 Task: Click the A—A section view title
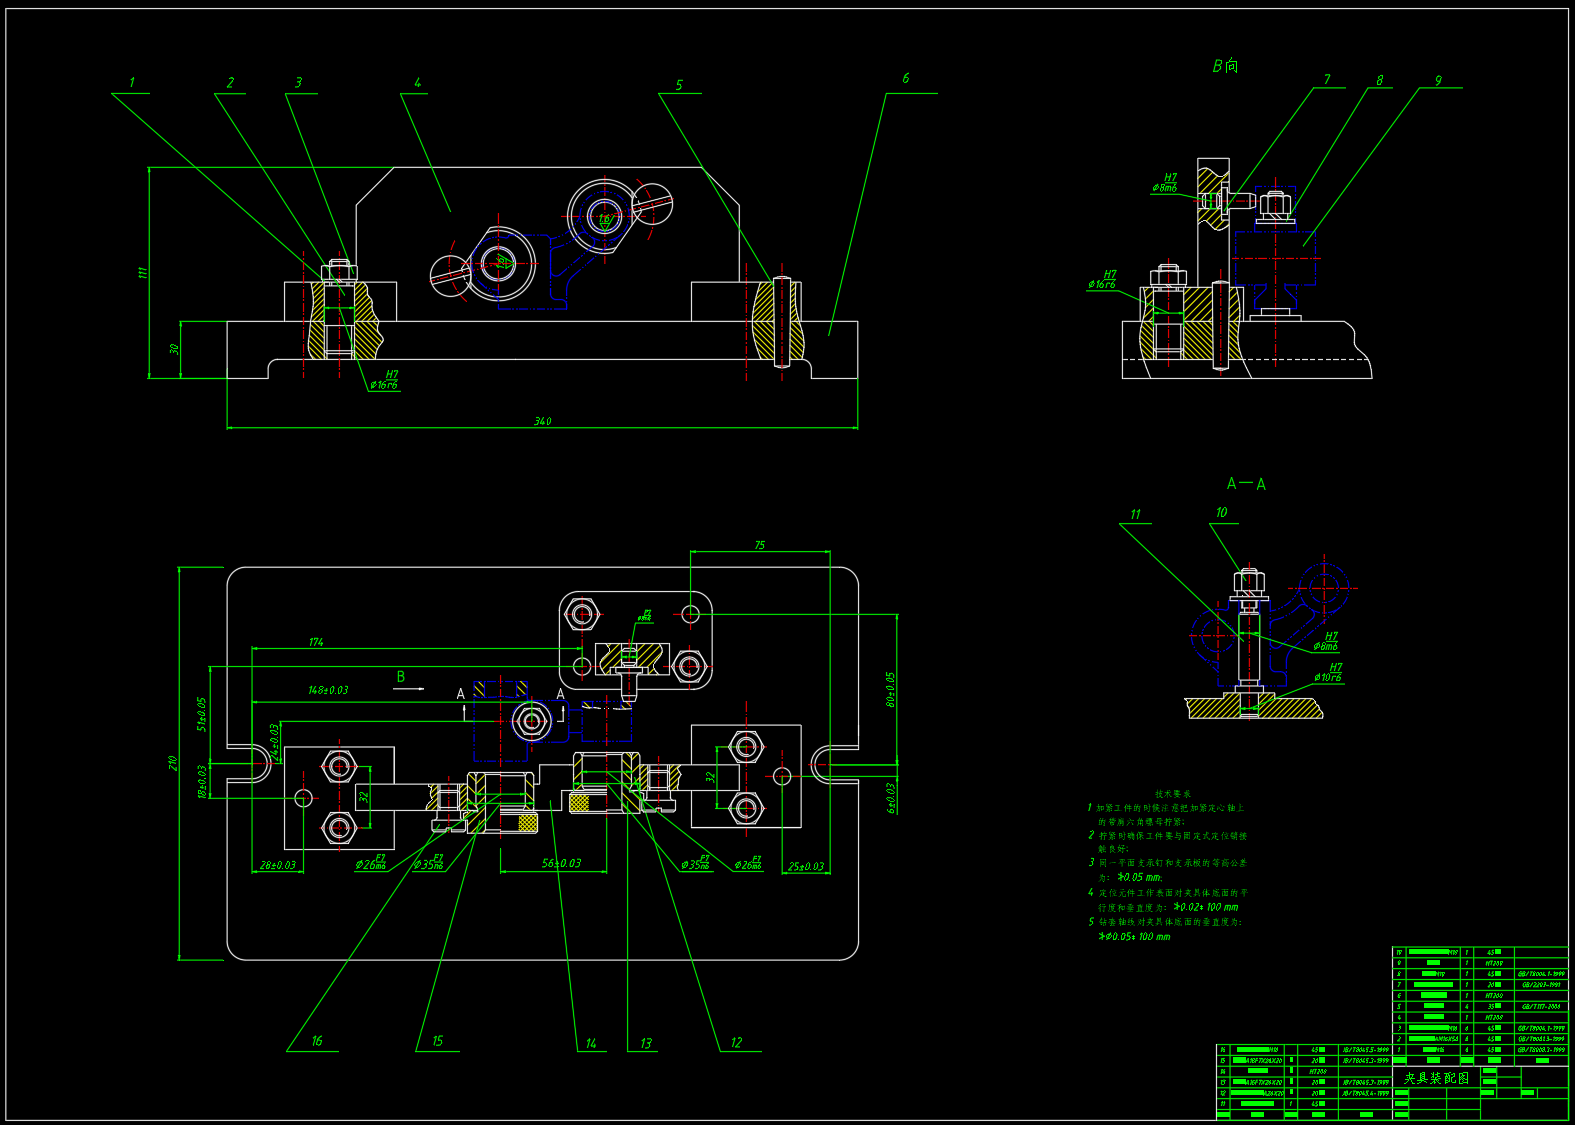pyautogui.click(x=1246, y=484)
